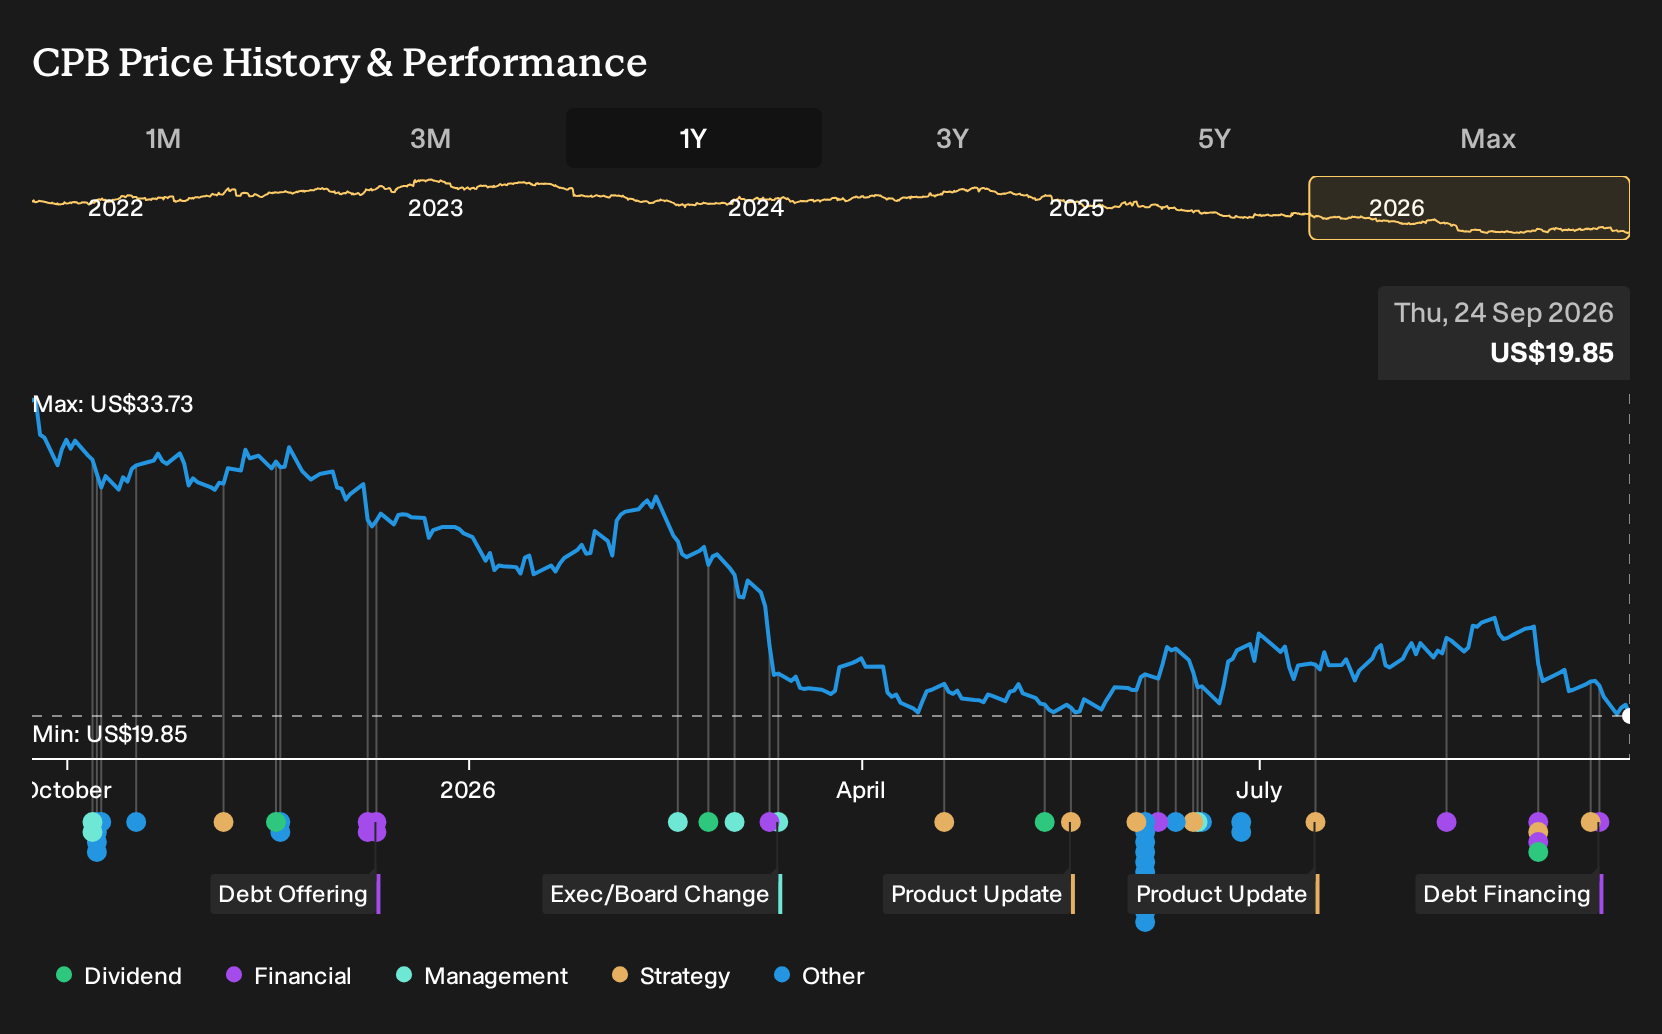
Task: Open the Exec/Board Change event label
Action: [x=661, y=894]
